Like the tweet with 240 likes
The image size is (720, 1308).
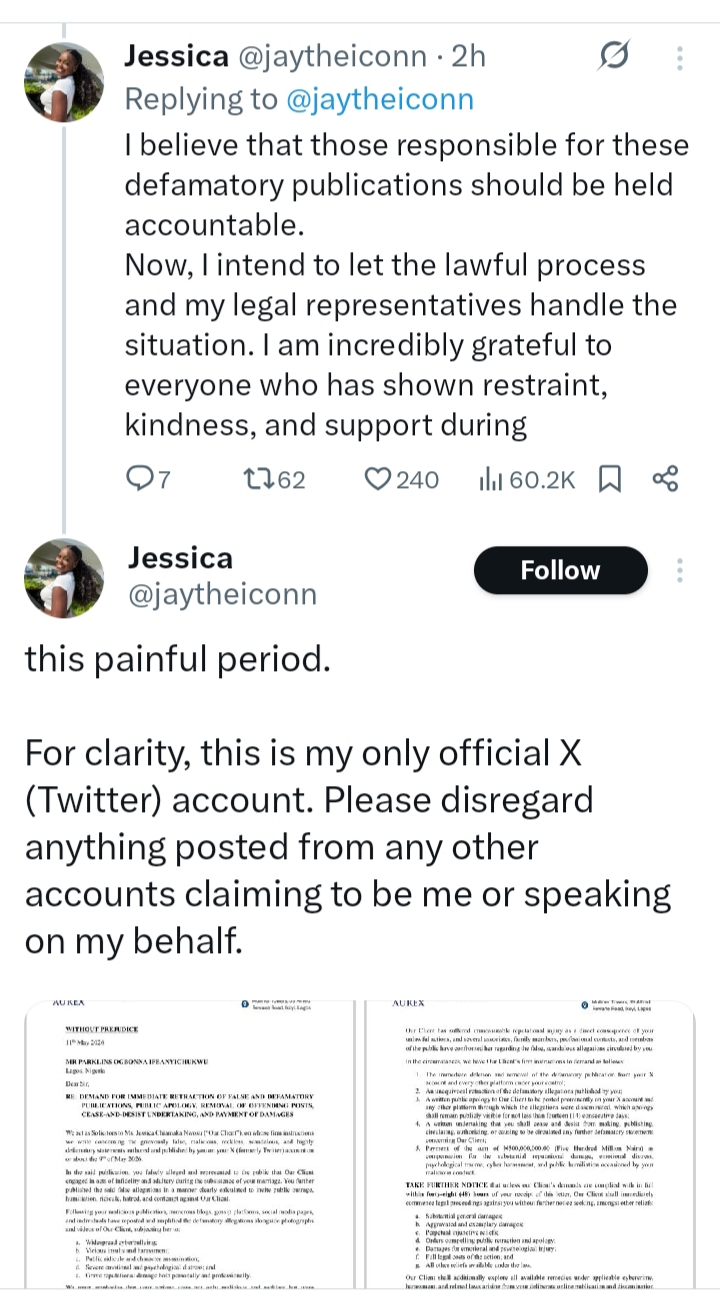pos(401,480)
